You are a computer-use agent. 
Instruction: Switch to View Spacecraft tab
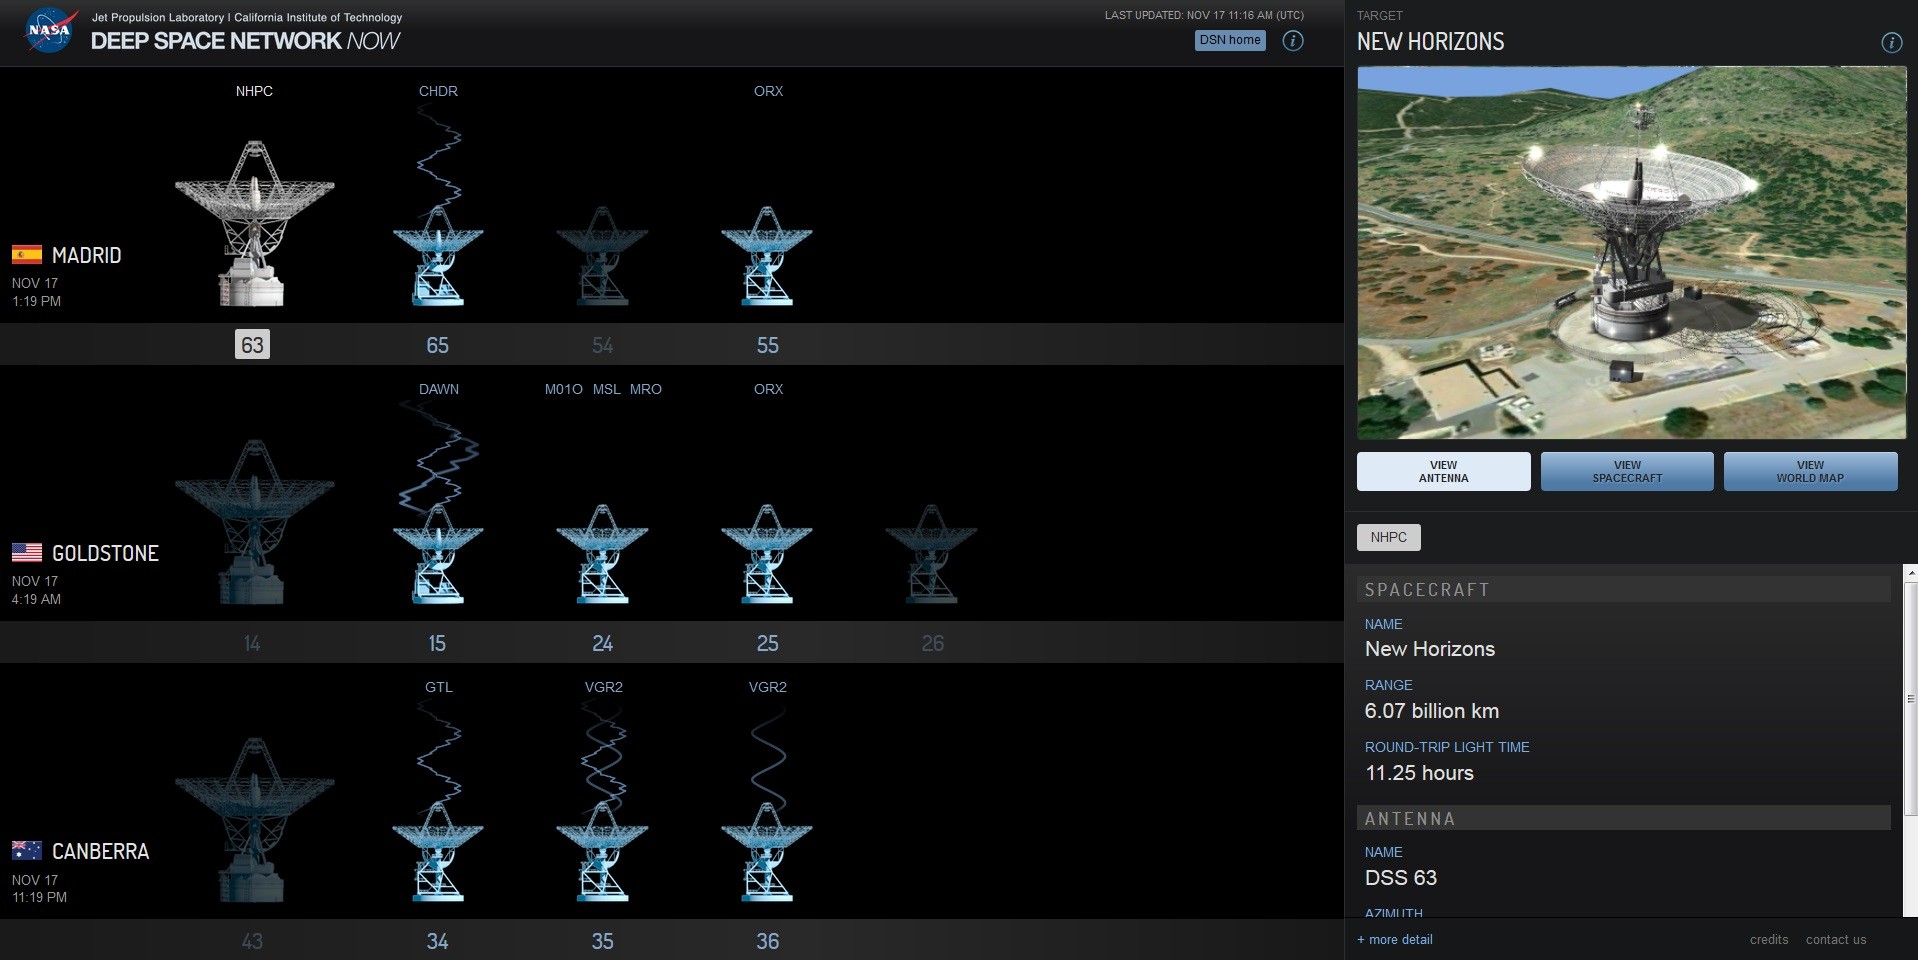coord(1627,472)
